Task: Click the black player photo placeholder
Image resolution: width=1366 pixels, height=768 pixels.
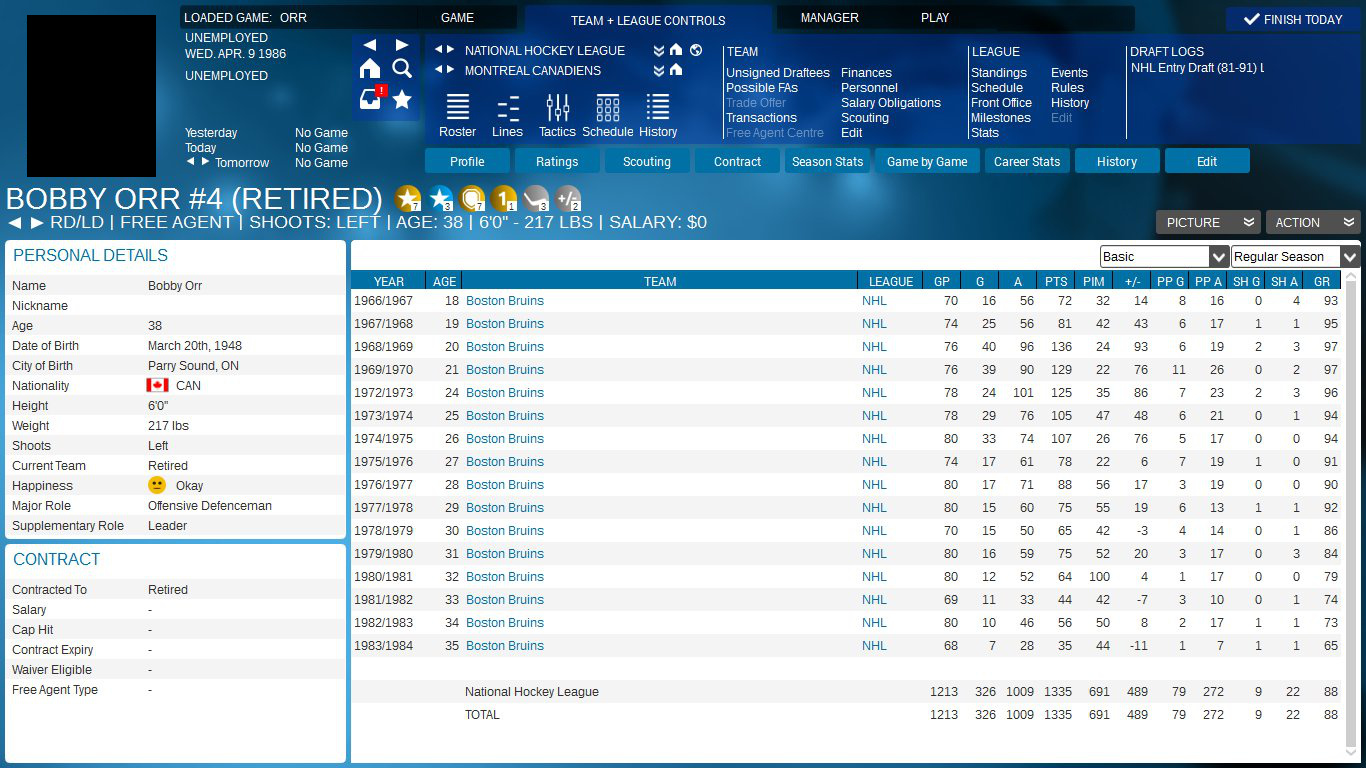Action: 91,96
